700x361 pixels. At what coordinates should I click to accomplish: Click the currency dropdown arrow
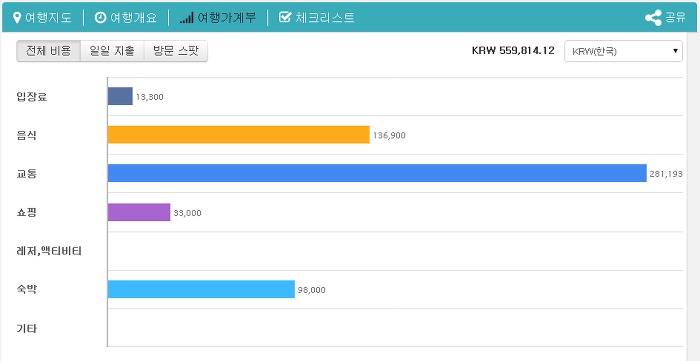pyautogui.click(x=675, y=51)
